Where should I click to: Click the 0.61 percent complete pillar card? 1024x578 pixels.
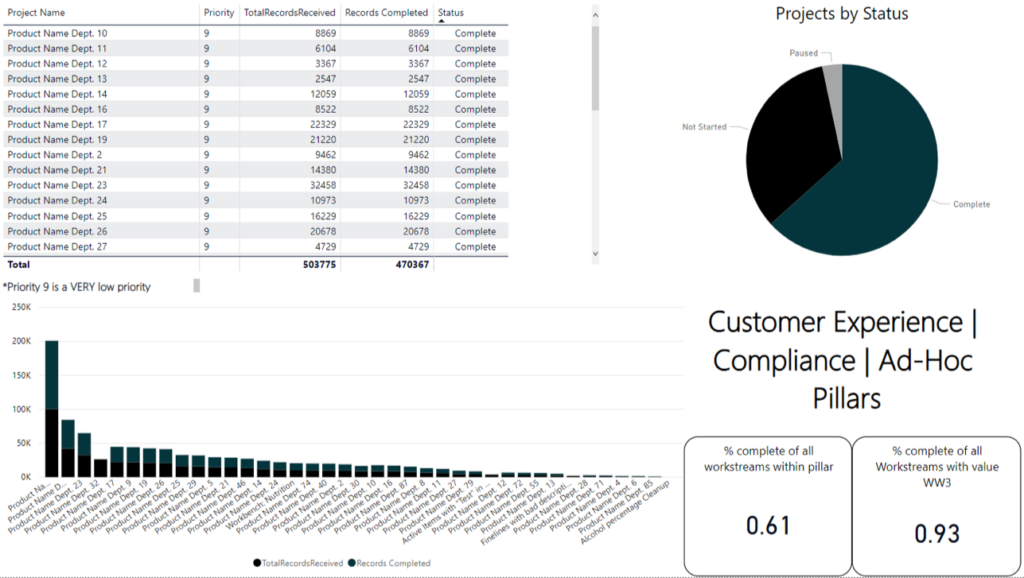coord(765,503)
